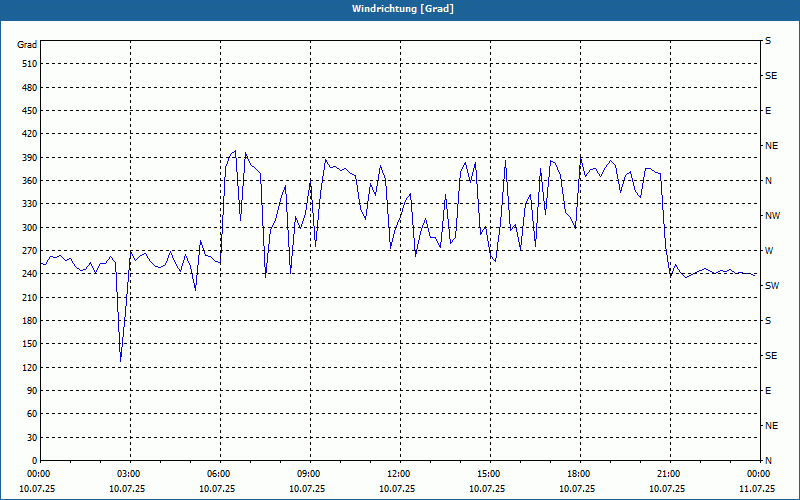The height and width of the screenshot is (500, 800).
Task: Pick the 18:00 time axis label
Action: [x=580, y=474]
